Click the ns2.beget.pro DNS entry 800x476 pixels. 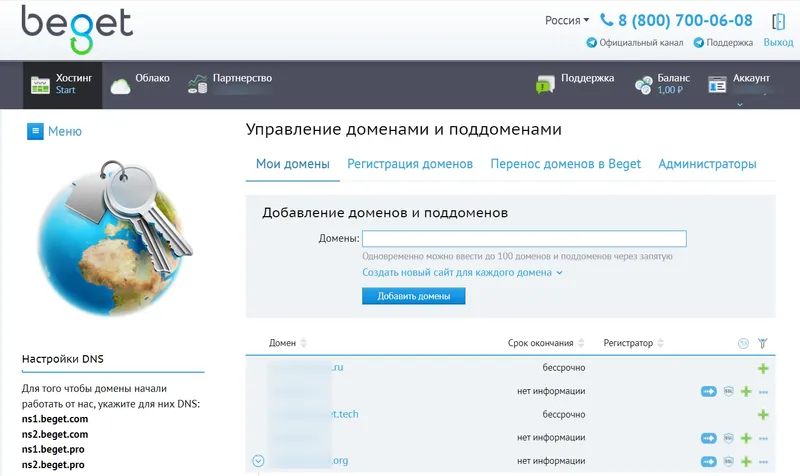(53, 465)
